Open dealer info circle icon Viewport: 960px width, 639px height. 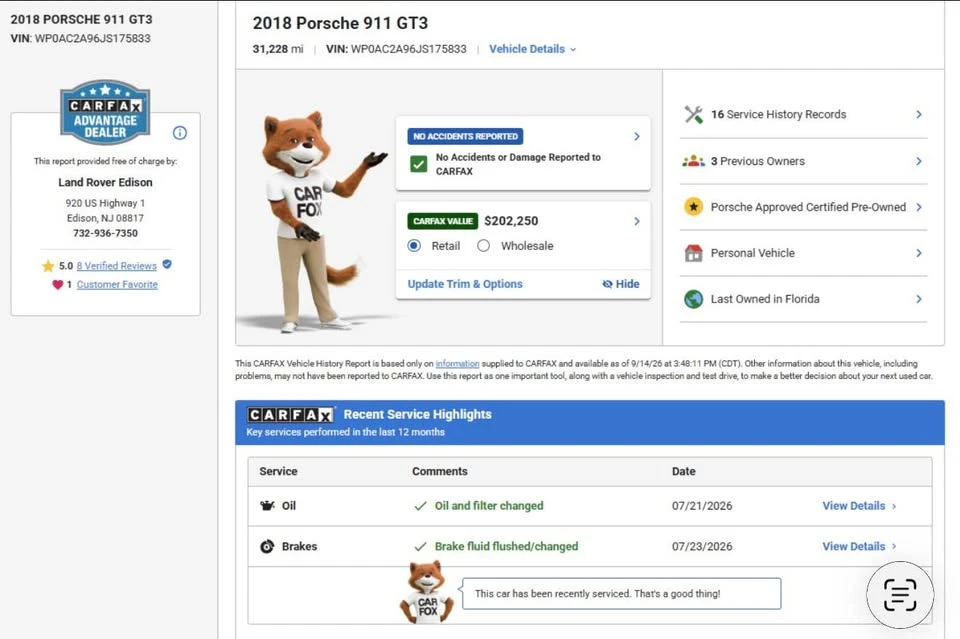pos(179,133)
